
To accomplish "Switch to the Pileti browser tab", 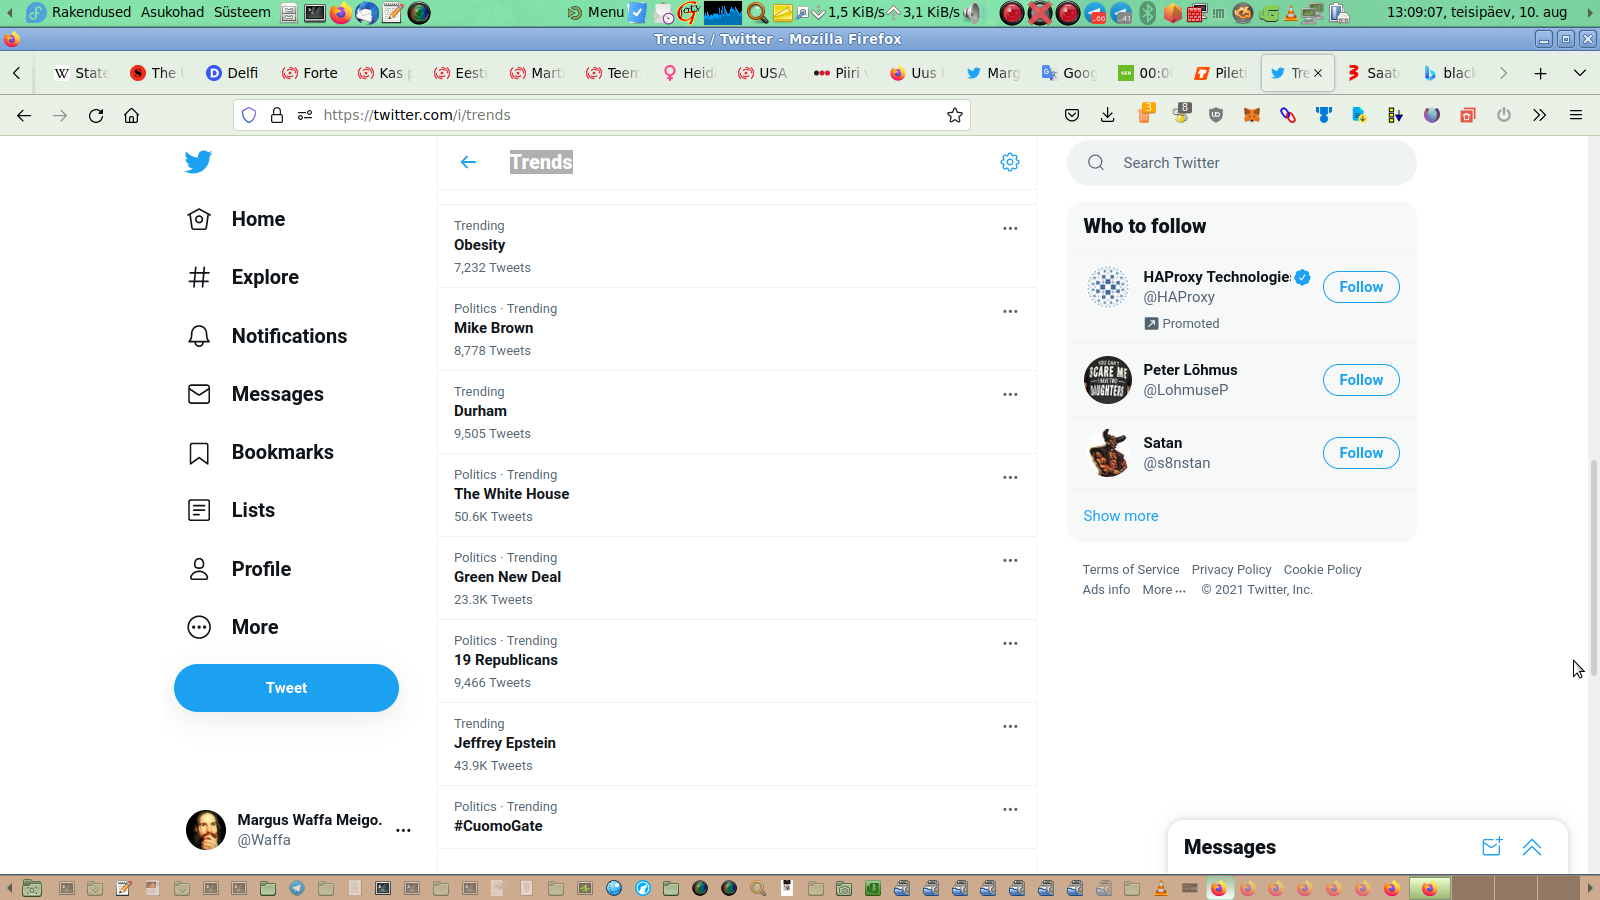I will pyautogui.click(x=1220, y=73).
